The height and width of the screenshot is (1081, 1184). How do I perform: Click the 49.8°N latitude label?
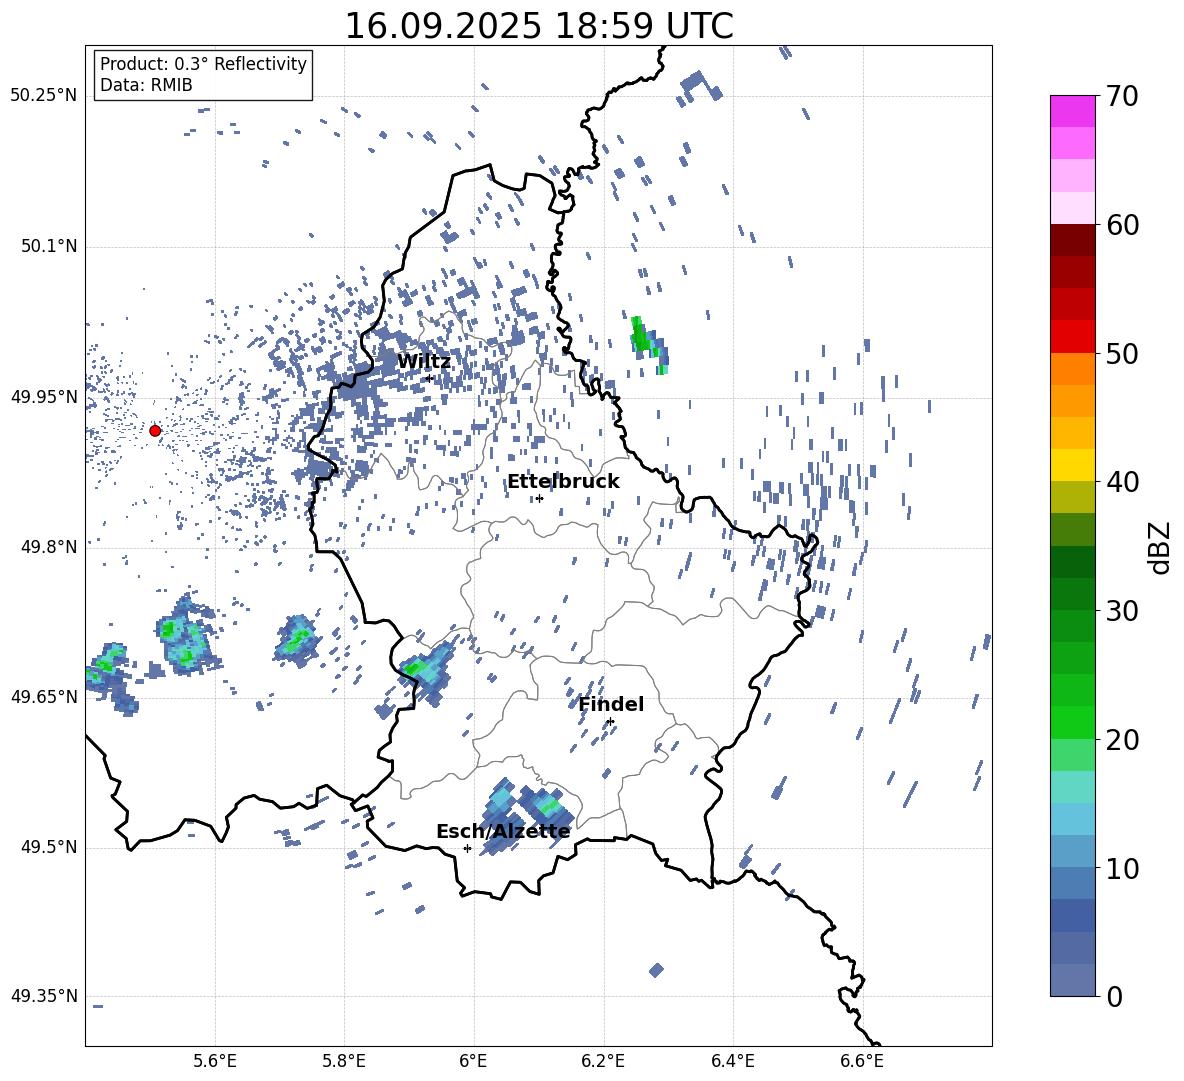click(x=49, y=547)
